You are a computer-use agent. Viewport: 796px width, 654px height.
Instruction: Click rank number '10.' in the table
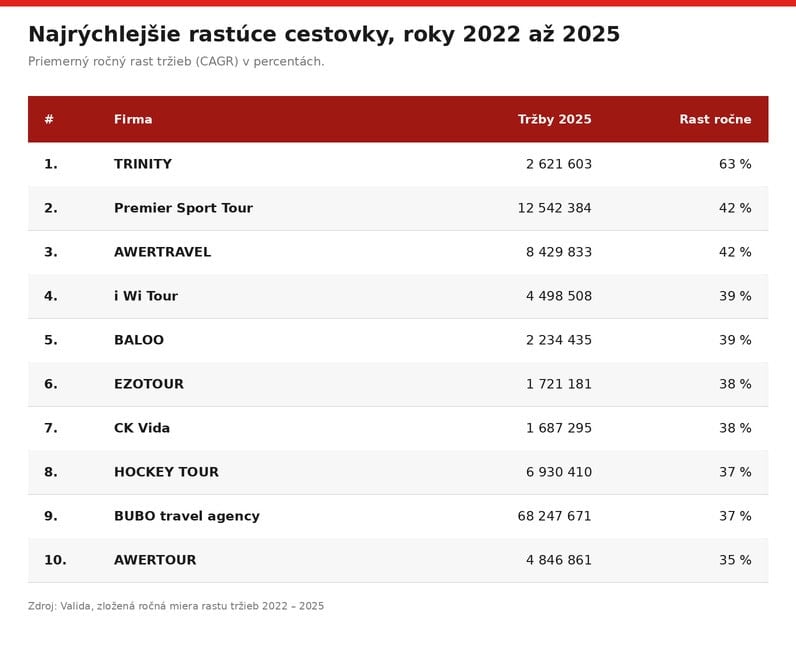[x=55, y=560]
